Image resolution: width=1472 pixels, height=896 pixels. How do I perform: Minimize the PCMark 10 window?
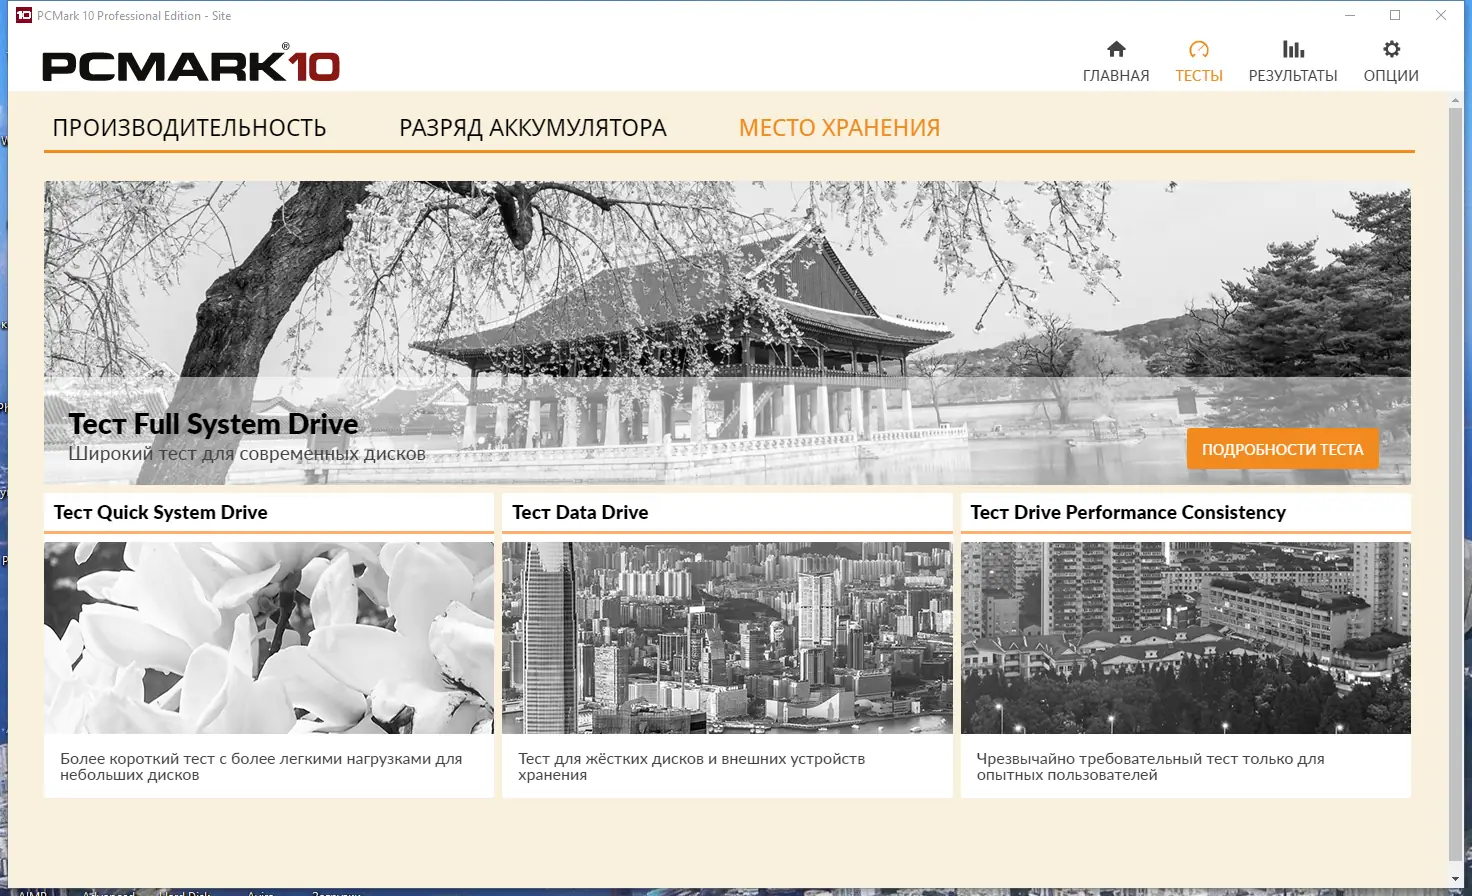pos(1350,15)
